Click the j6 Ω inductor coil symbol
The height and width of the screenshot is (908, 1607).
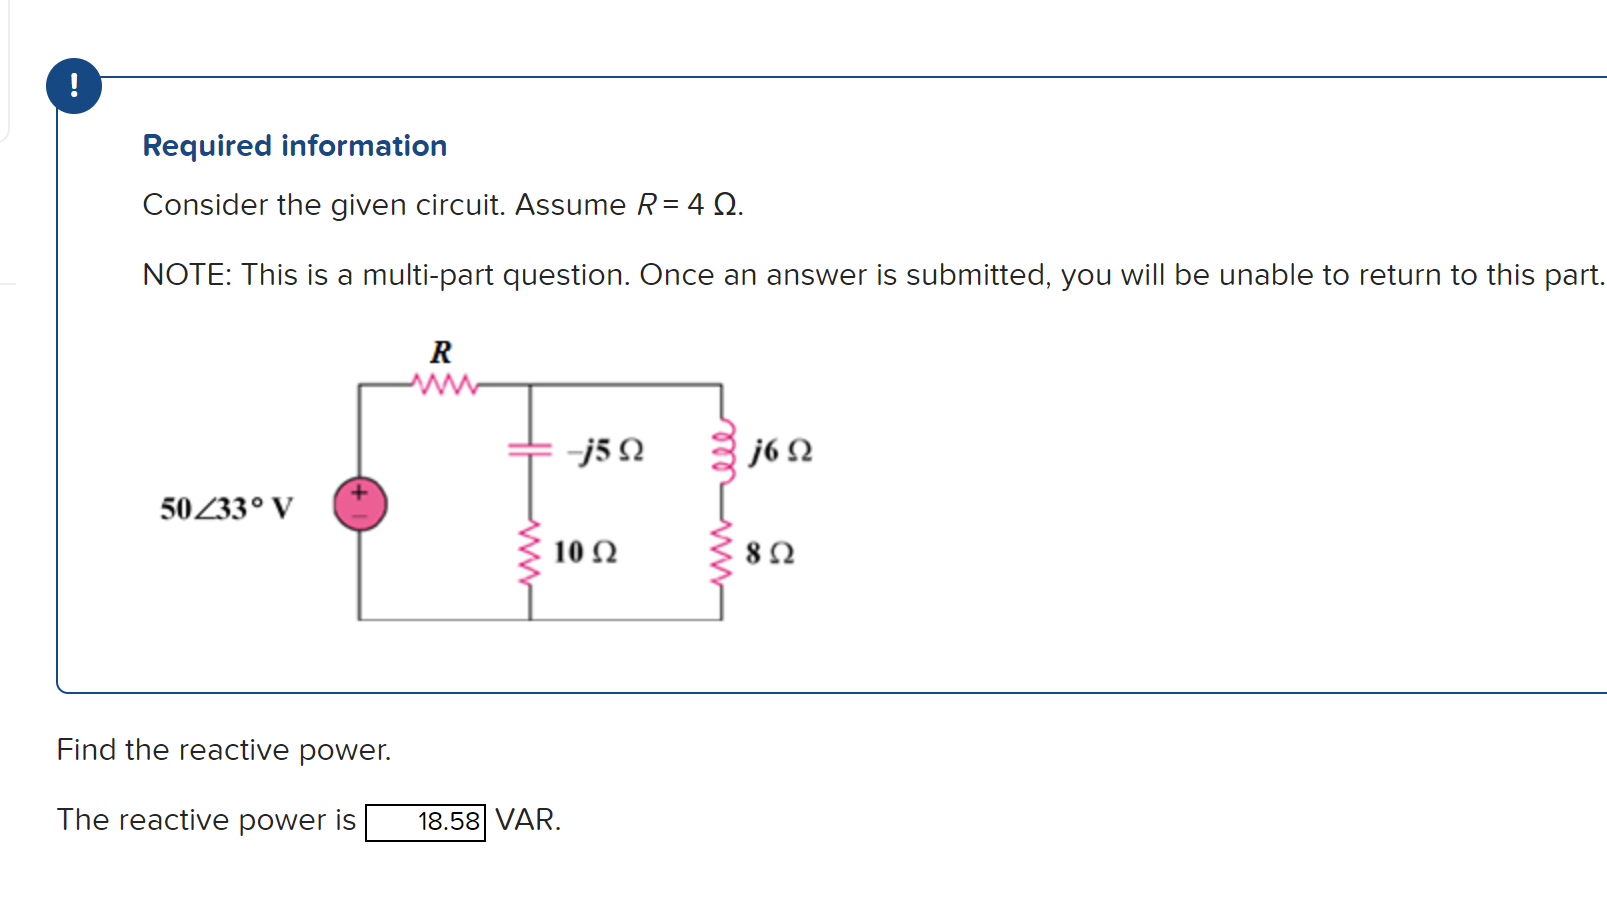click(x=723, y=451)
